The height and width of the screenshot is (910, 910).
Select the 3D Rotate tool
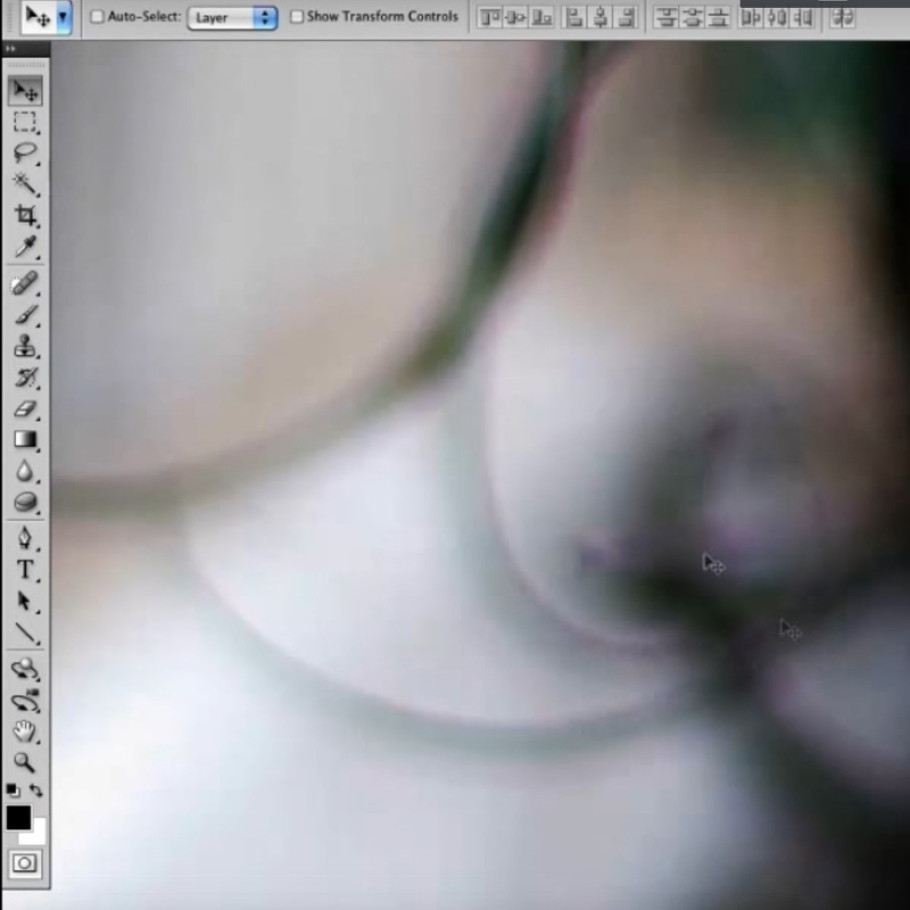[25, 670]
